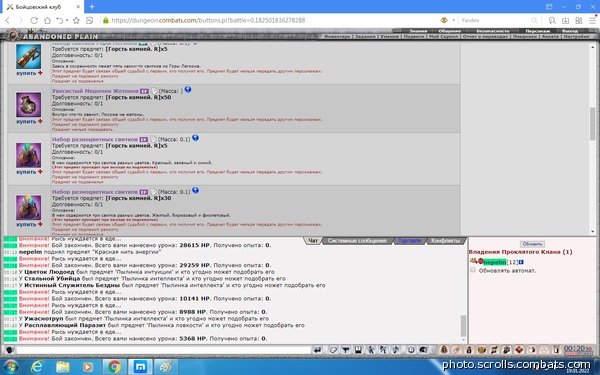Click the red gift box icon
The width and height of the screenshot is (600, 375).
coord(519,350)
